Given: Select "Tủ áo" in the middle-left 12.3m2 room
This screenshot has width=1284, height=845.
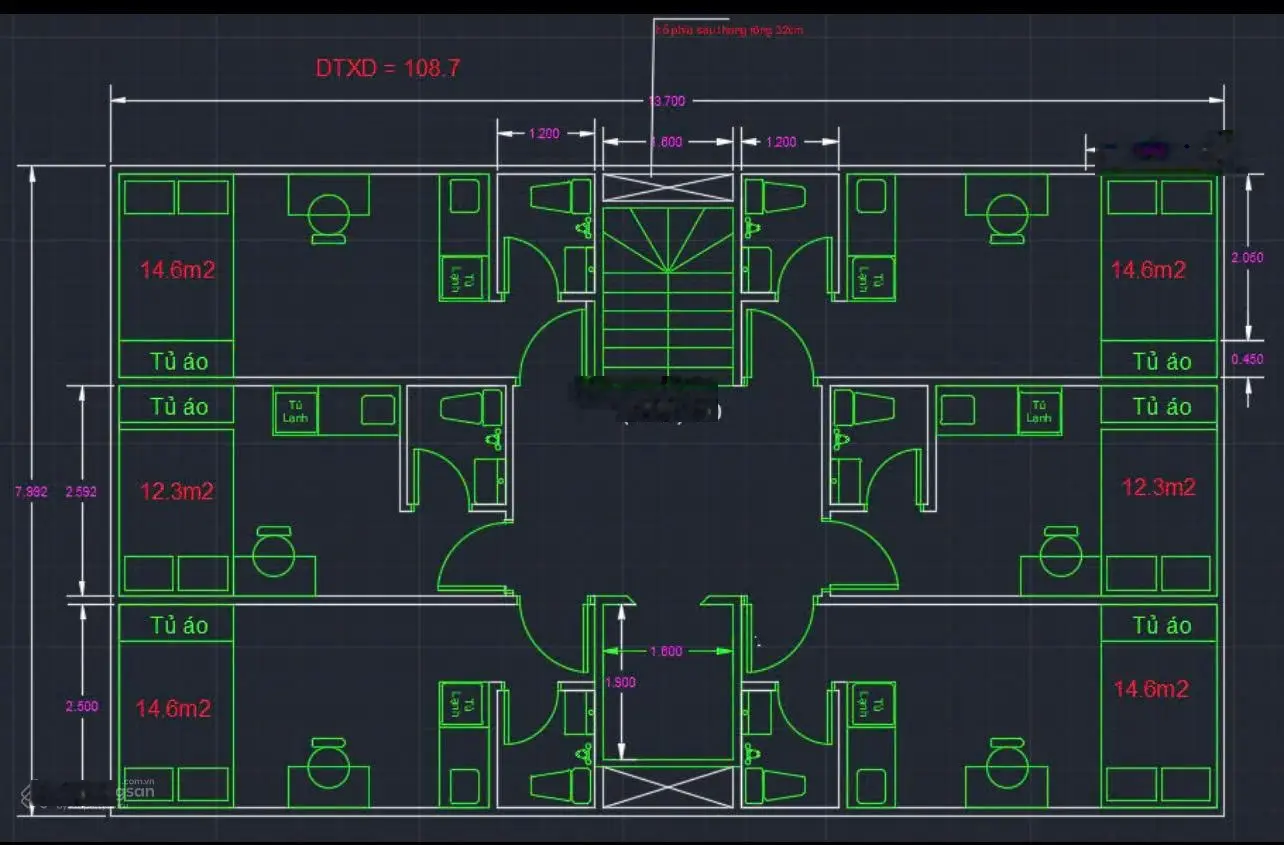Looking at the screenshot, I should click(x=180, y=406).
